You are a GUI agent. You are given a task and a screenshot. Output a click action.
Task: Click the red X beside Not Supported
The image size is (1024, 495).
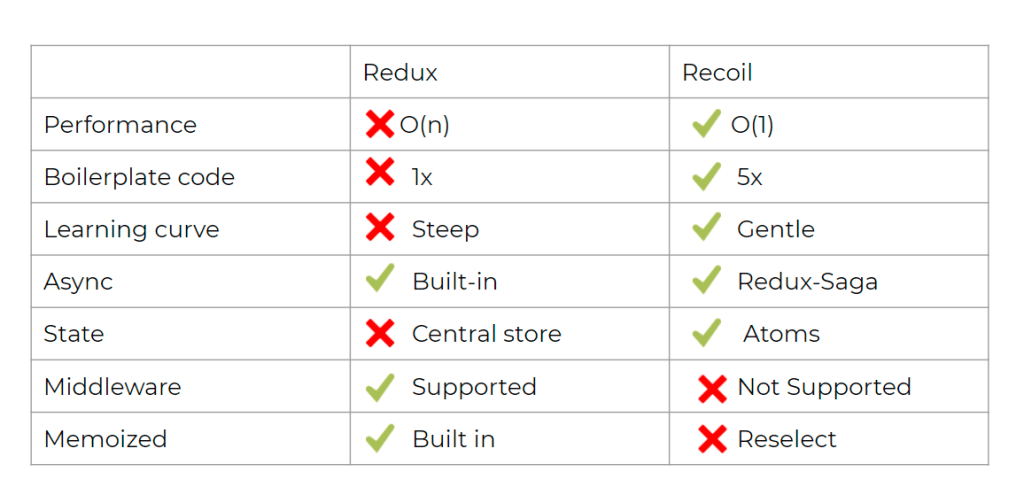tap(712, 388)
